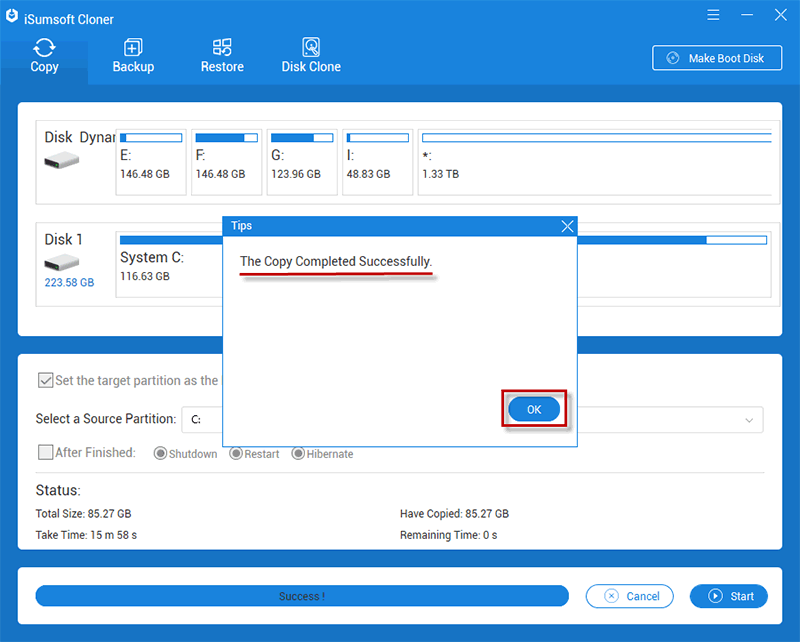The width and height of the screenshot is (800, 642).
Task: Click the Total Size 85.27 GB text
Action: coord(83,514)
